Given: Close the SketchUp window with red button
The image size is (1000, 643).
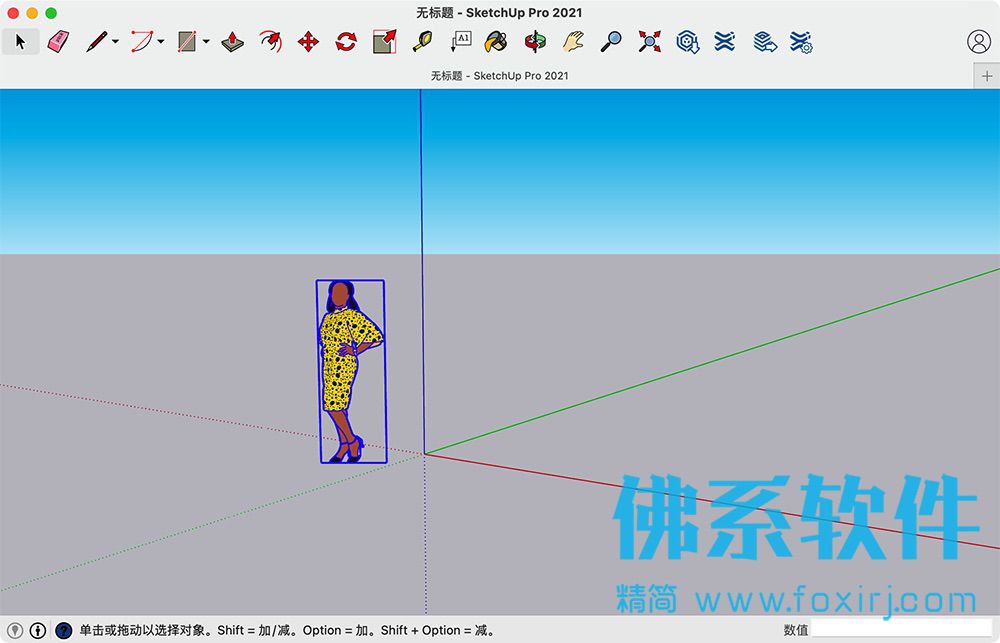Looking at the screenshot, I should [x=13, y=13].
